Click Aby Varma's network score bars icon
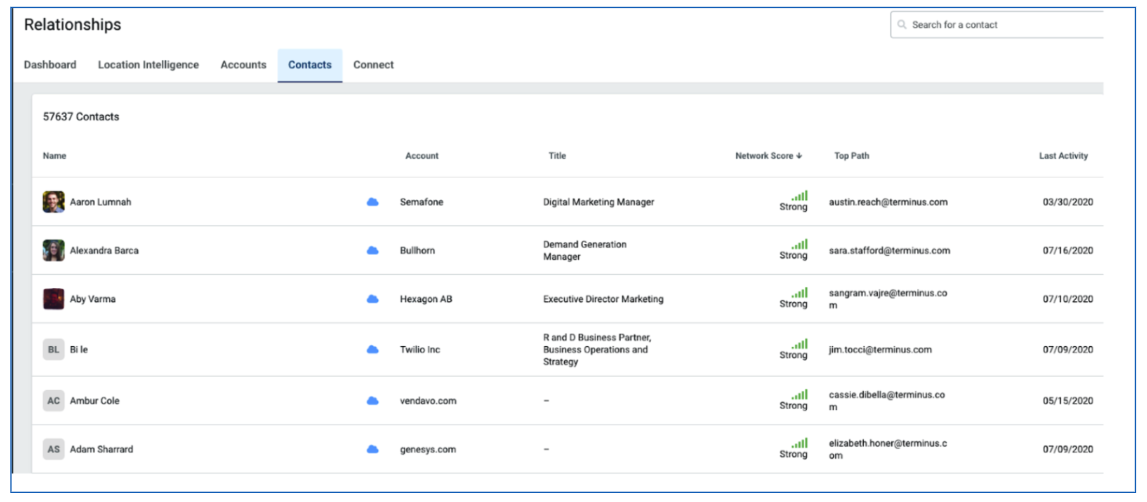This screenshot has height=502, width=1147. 800,292
